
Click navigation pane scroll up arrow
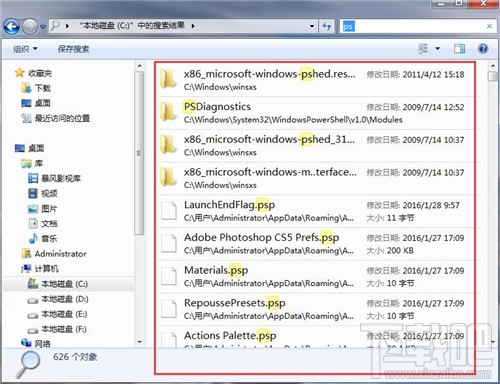[x=140, y=66]
